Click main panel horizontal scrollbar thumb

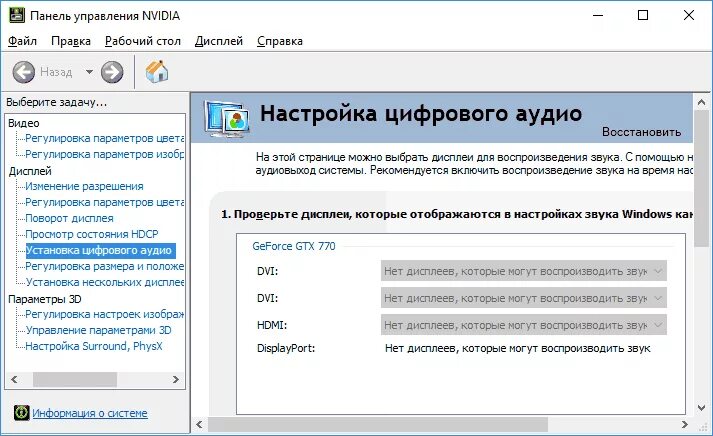[x=378, y=425]
